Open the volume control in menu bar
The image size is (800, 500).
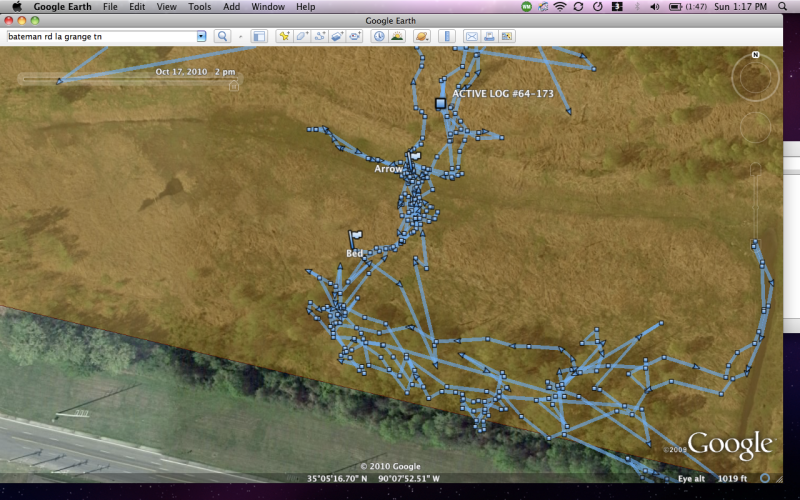click(x=655, y=7)
